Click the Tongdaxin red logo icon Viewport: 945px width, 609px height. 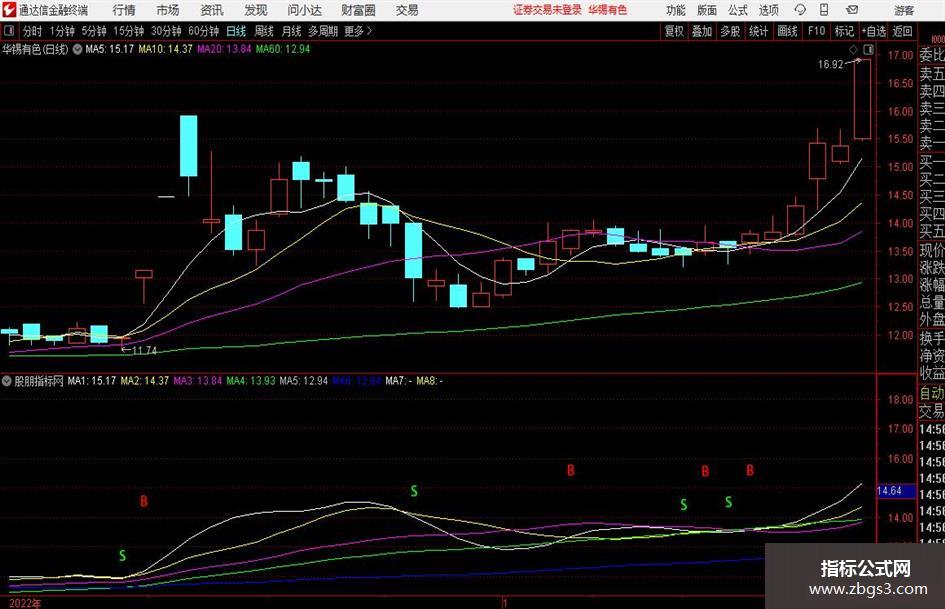point(8,10)
